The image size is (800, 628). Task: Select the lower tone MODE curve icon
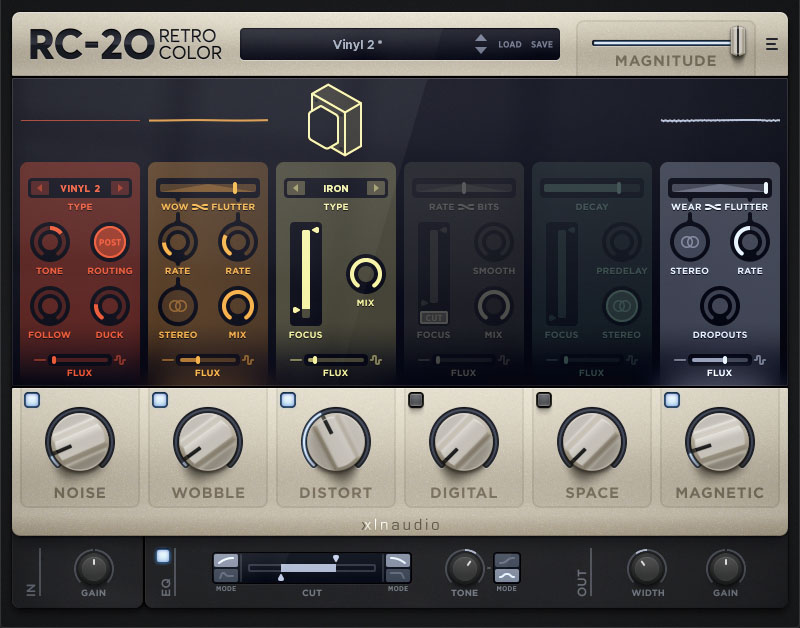(x=507, y=576)
